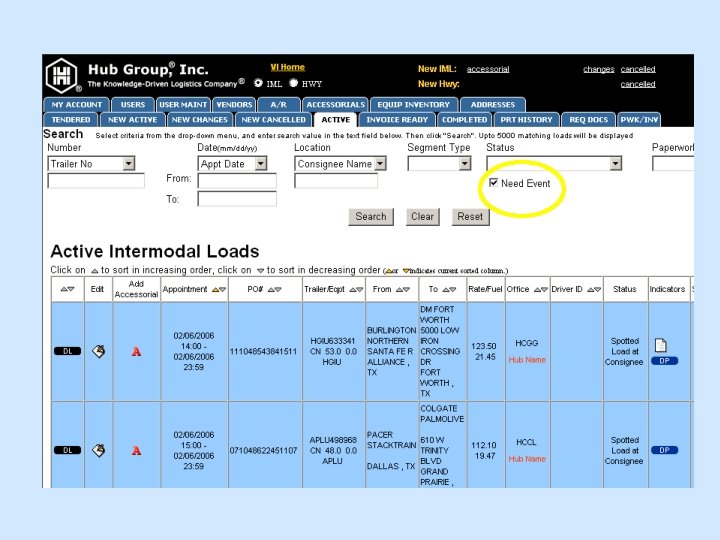Select the IML radio button

[x=259, y=83]
